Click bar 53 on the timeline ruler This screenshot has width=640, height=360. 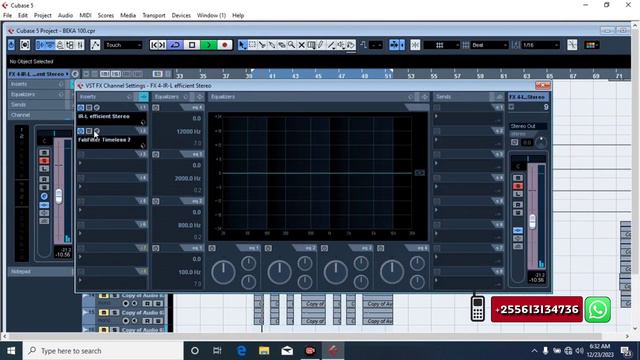[x=411, y=76]
